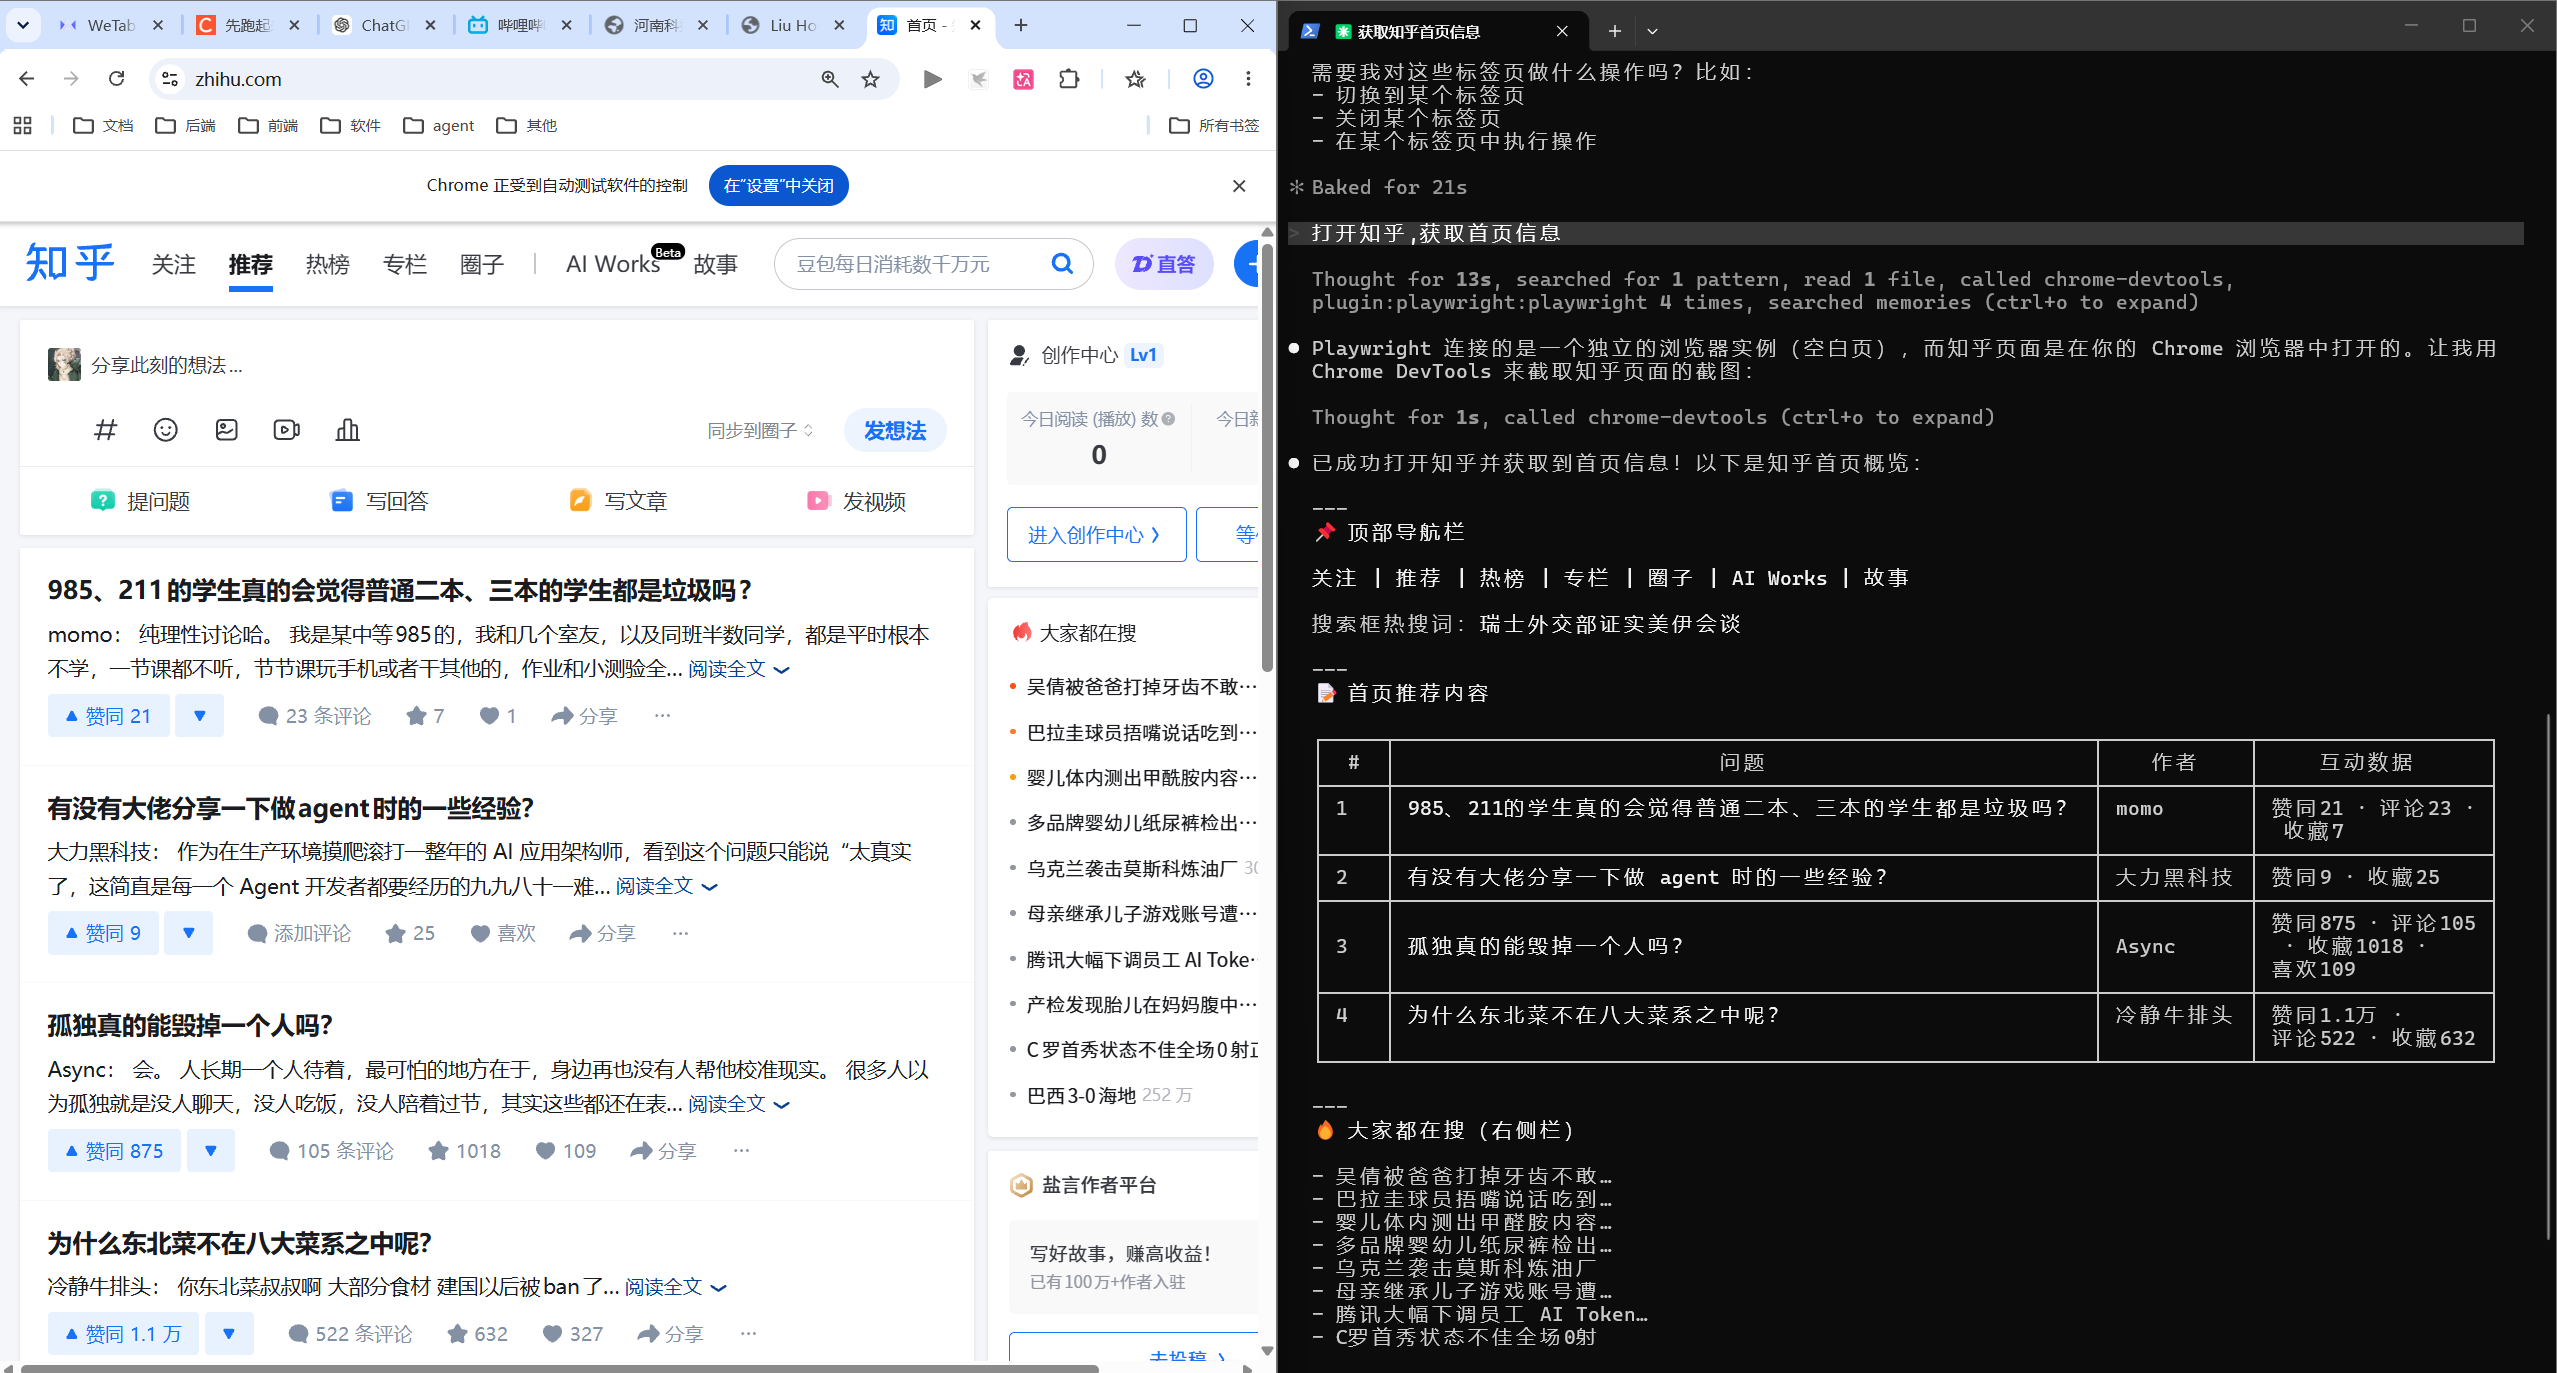Open the Chrome tab search dropdown
Image resolution: width=2557 pixels, height=1373 pixels.
[x=23, y=25]
